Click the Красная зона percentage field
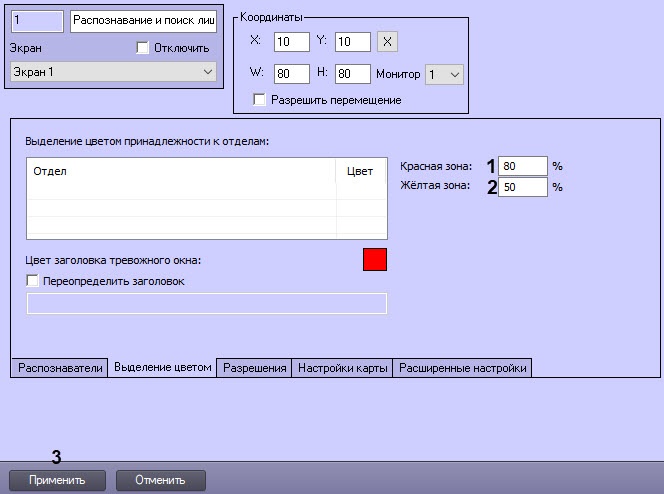664x494 pixels. pos(522,166)
